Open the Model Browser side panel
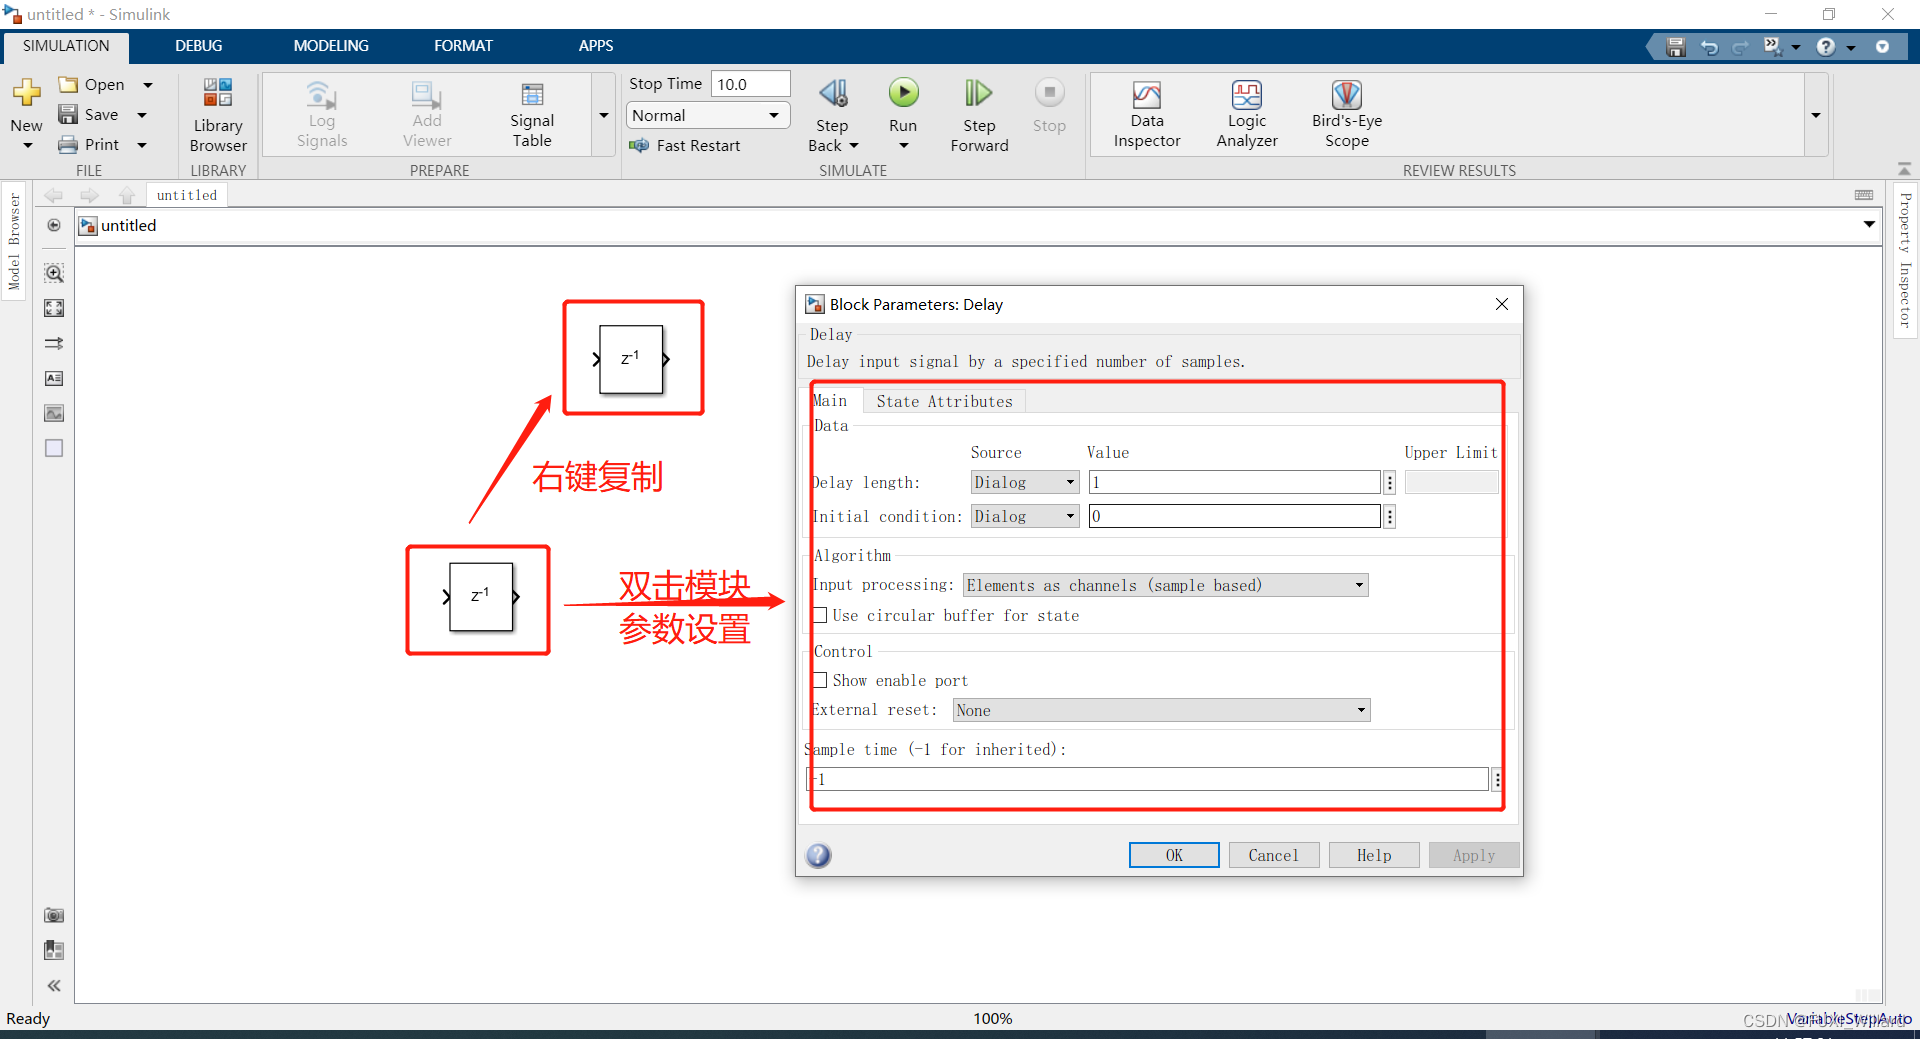The width and height of the screenshot is (1920, 1039). tap(14, 241)
